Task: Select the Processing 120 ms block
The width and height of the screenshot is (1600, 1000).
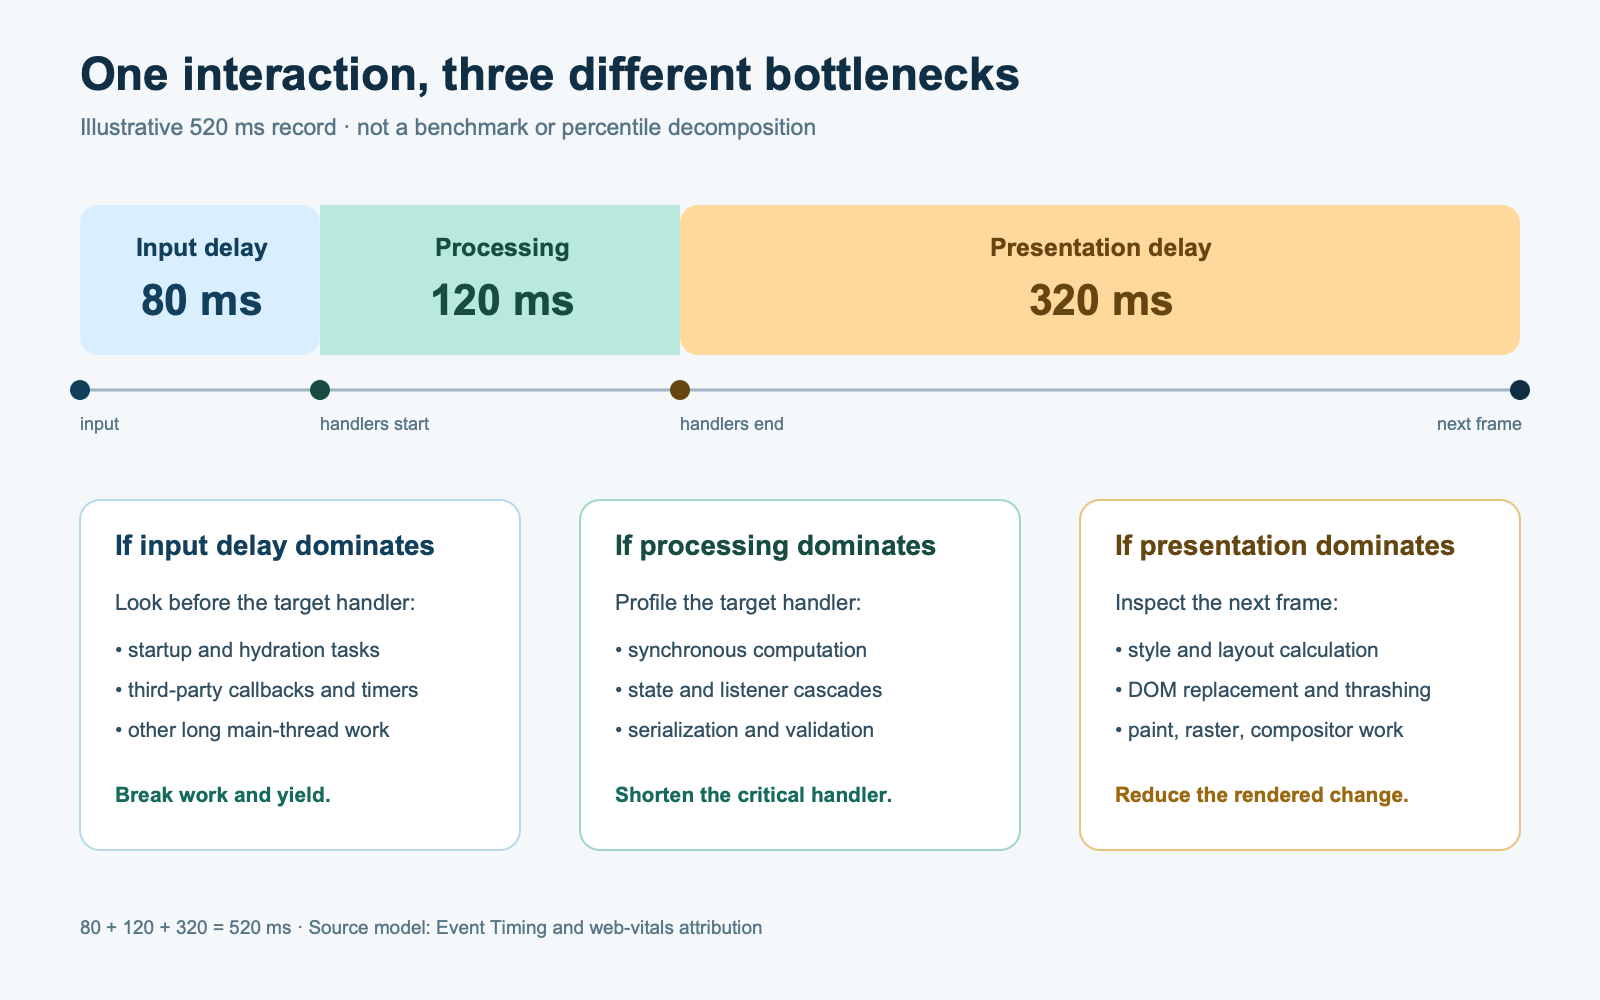Action: click(500, 280)
